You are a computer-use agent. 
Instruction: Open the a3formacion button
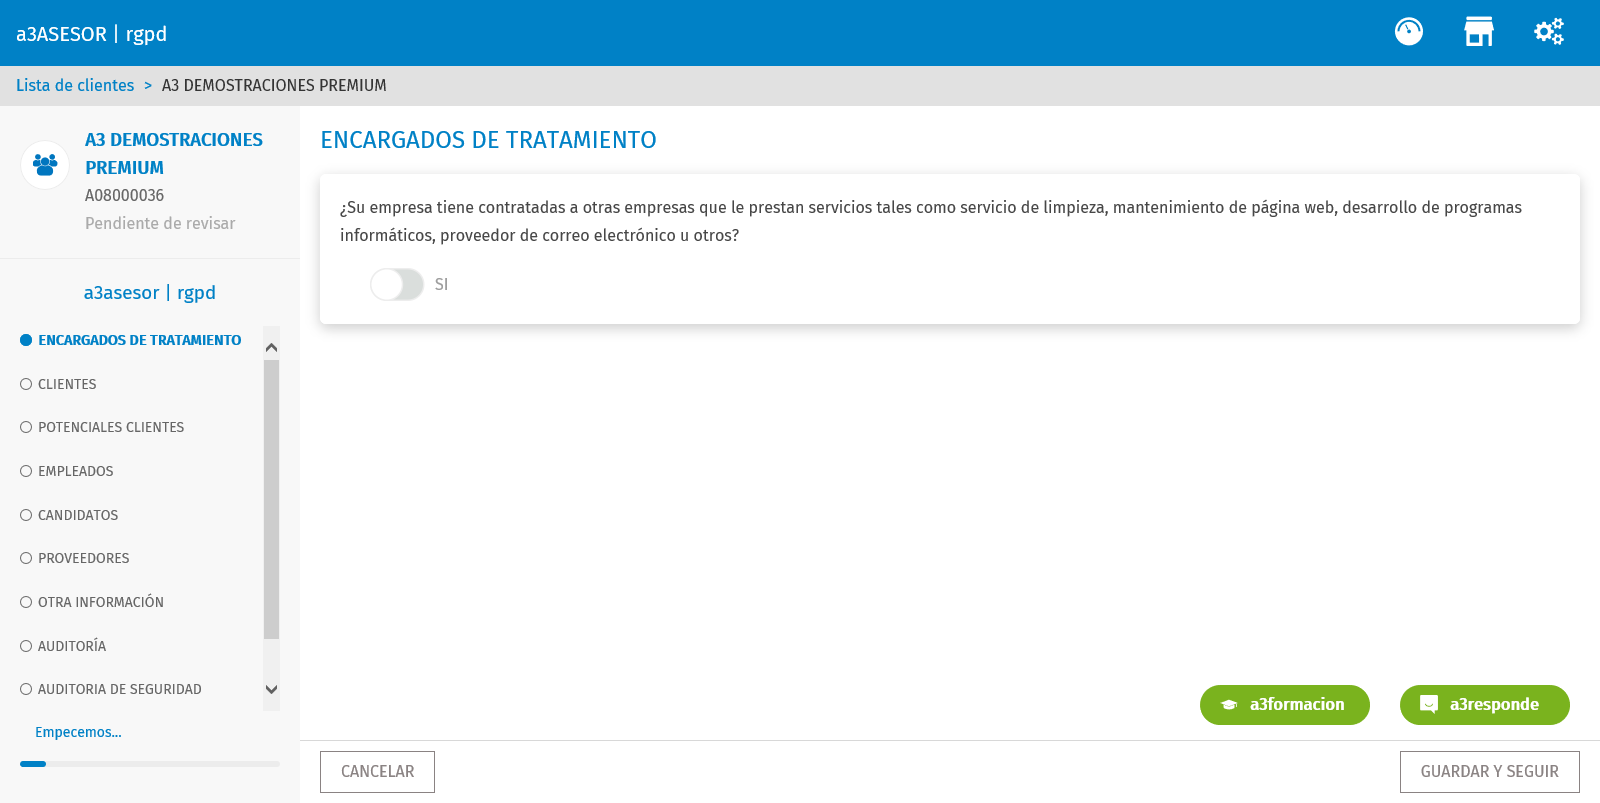[1285, 705]
